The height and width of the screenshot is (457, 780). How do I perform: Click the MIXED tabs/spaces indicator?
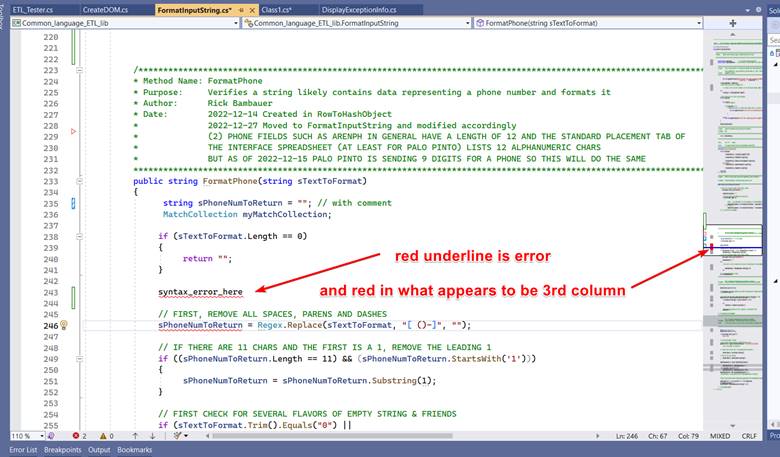720,436
